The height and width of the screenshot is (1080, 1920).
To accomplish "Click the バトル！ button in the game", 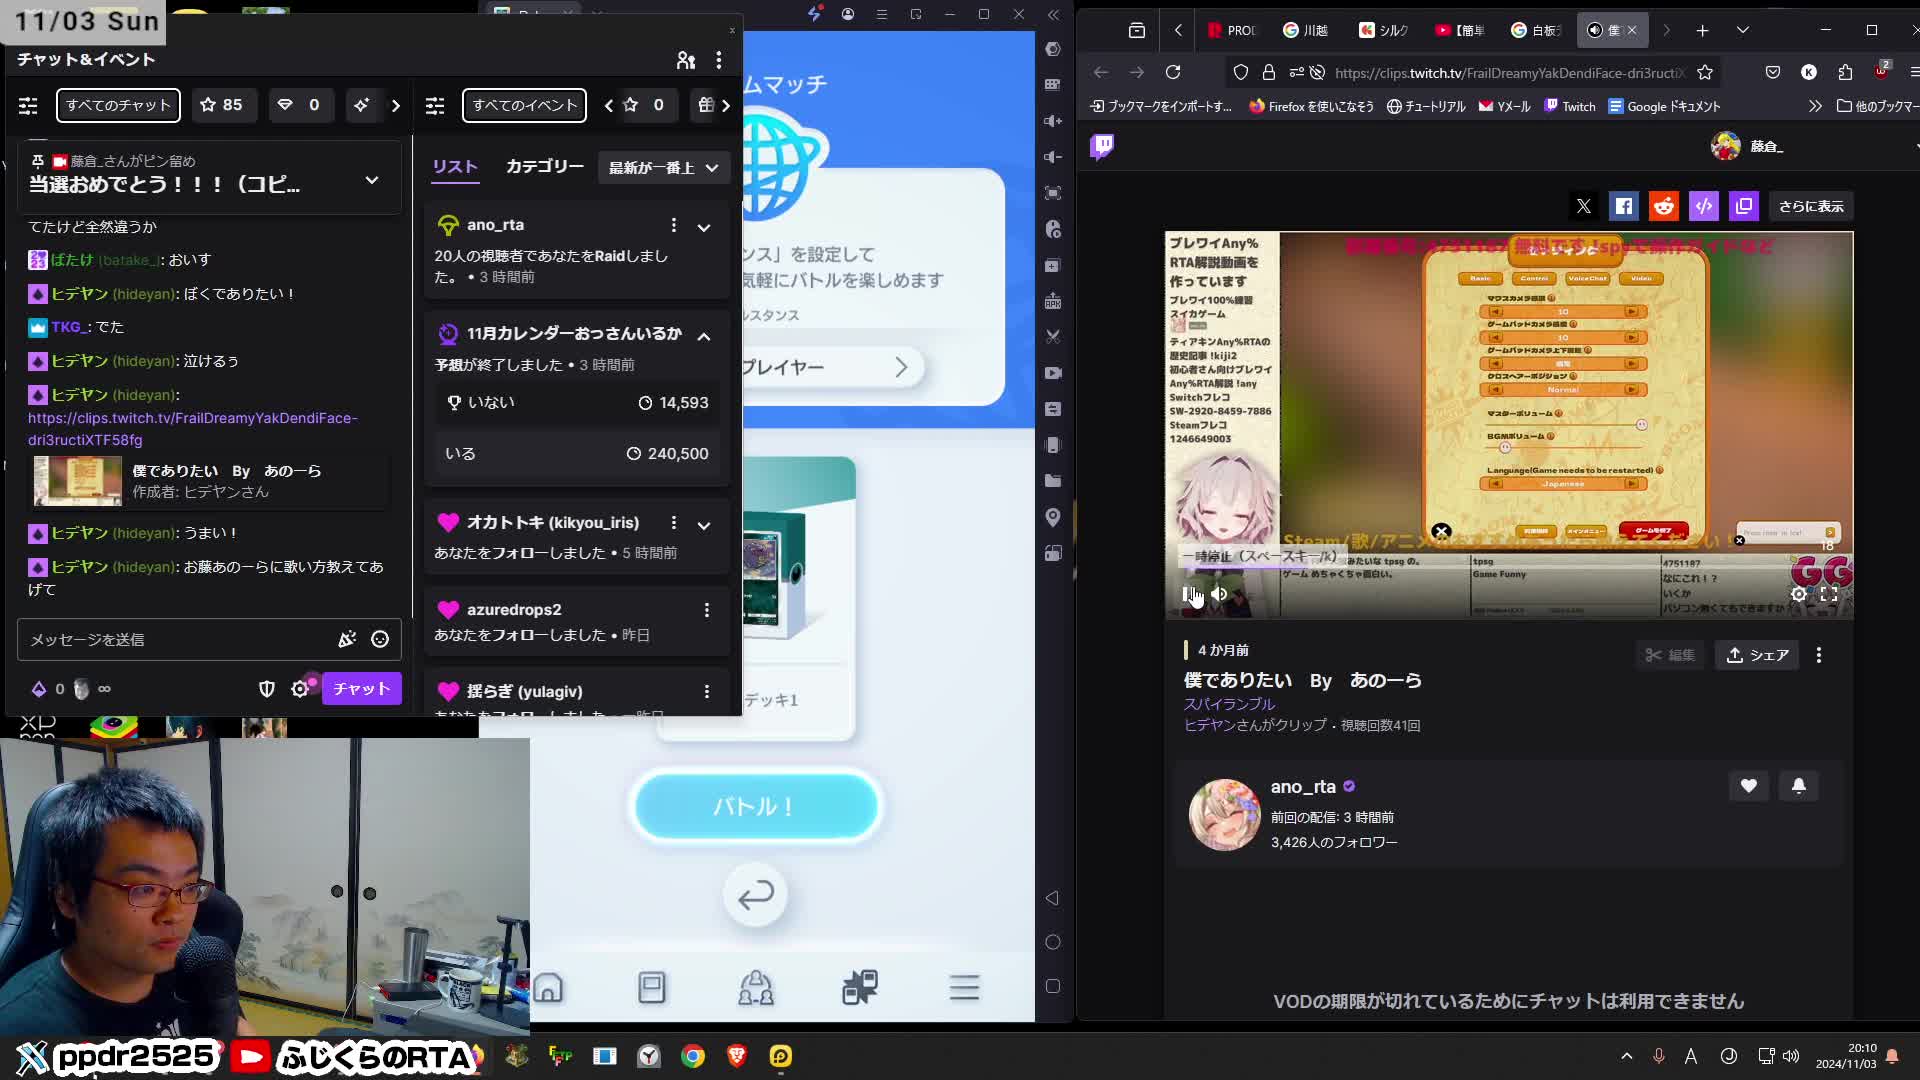I will [756, 806].
